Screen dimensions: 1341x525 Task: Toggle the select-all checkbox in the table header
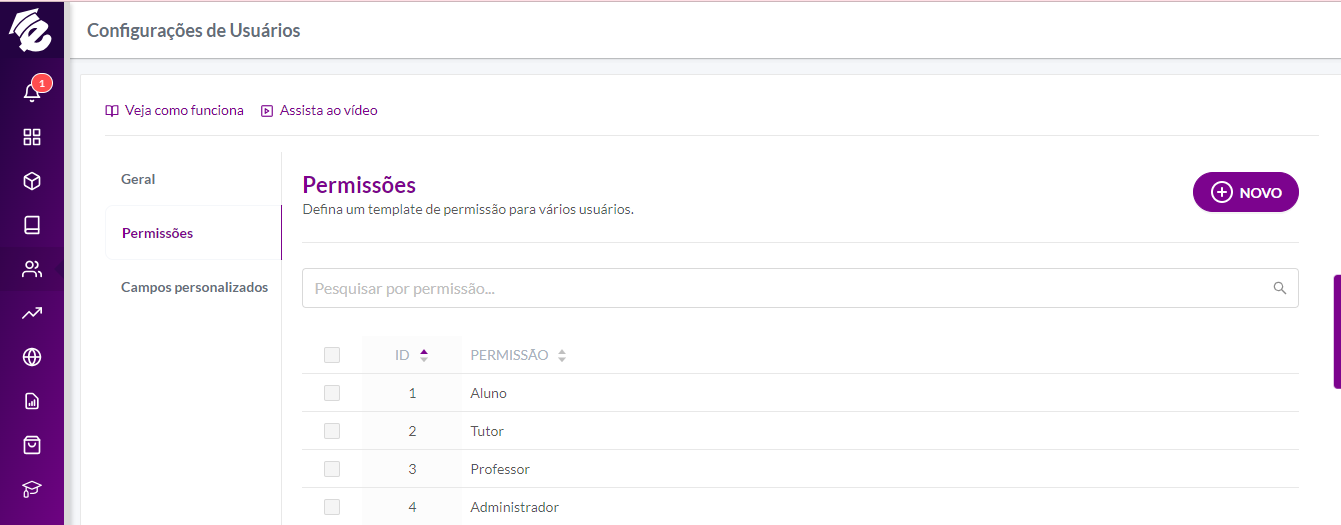click(332, 355)
